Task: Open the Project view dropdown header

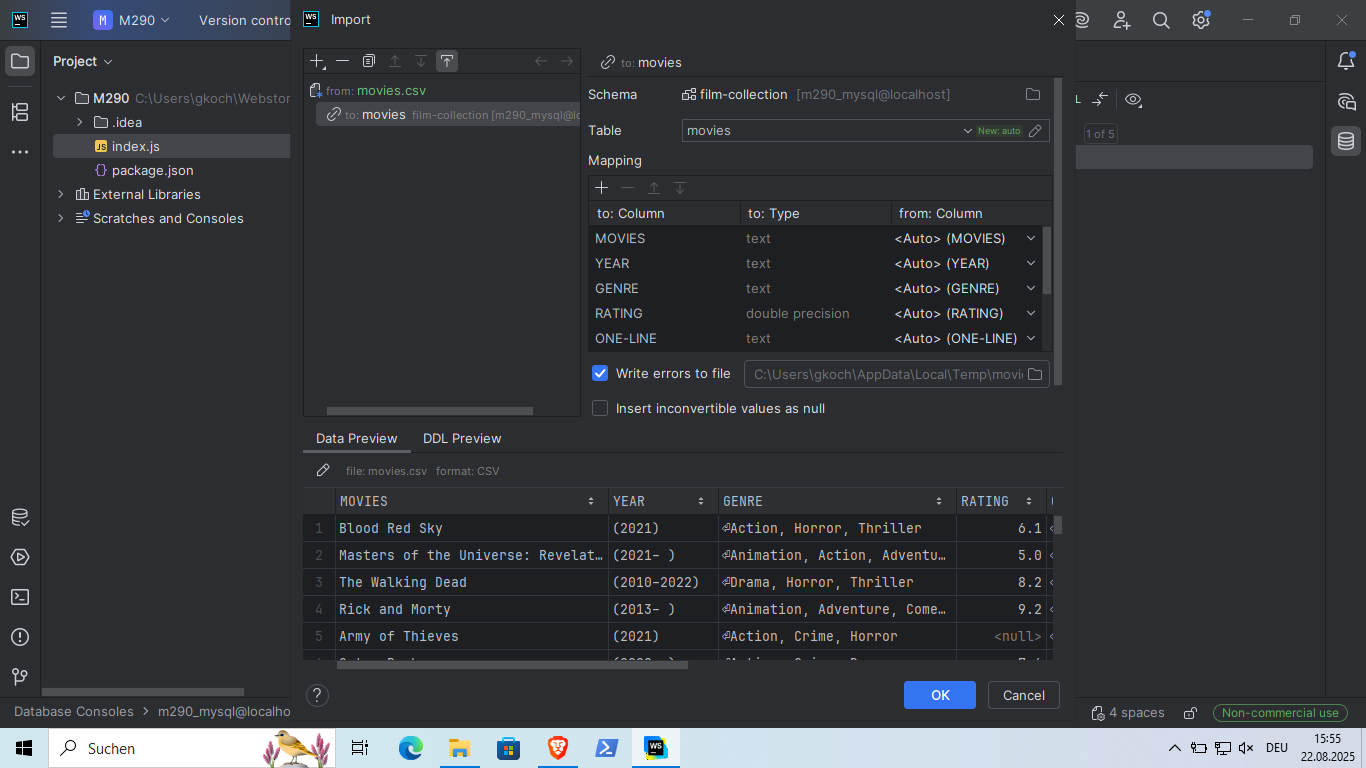Action: tap(83, 61)
